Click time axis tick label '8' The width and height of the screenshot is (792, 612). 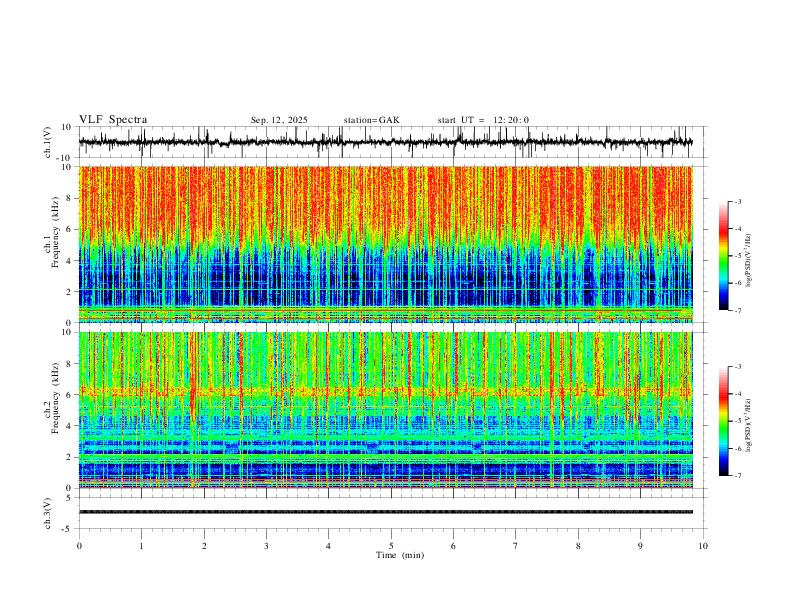click(578, 546)
